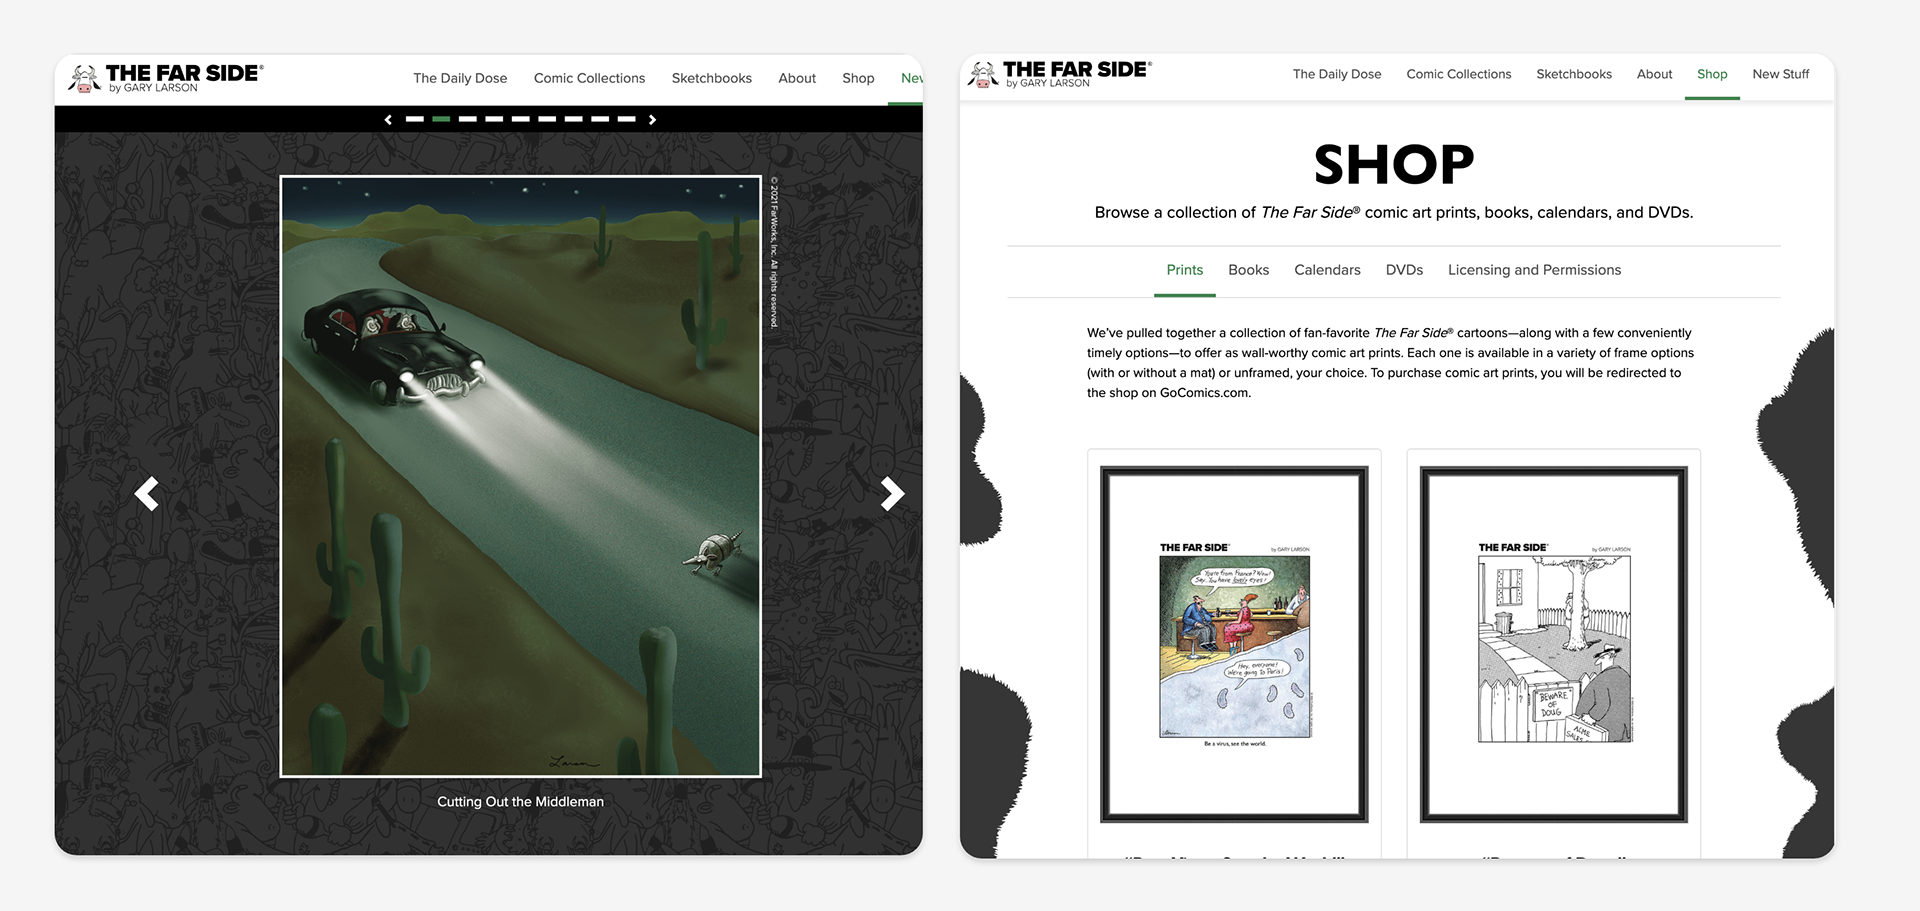Viewport: 1920px width, 911px height.
Task: Open Comic Collections in Shop window nav
Action: coord(1459,74)
